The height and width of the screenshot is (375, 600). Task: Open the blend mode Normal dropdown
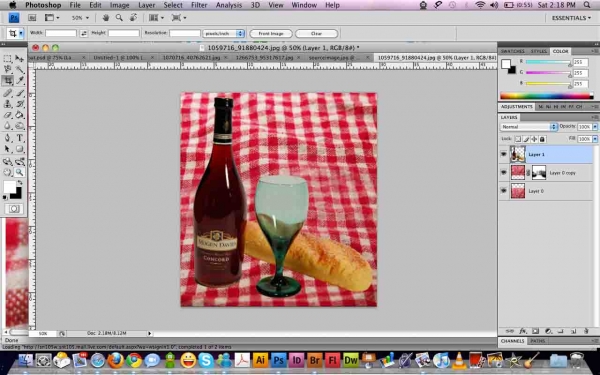(x=528, y=127)
